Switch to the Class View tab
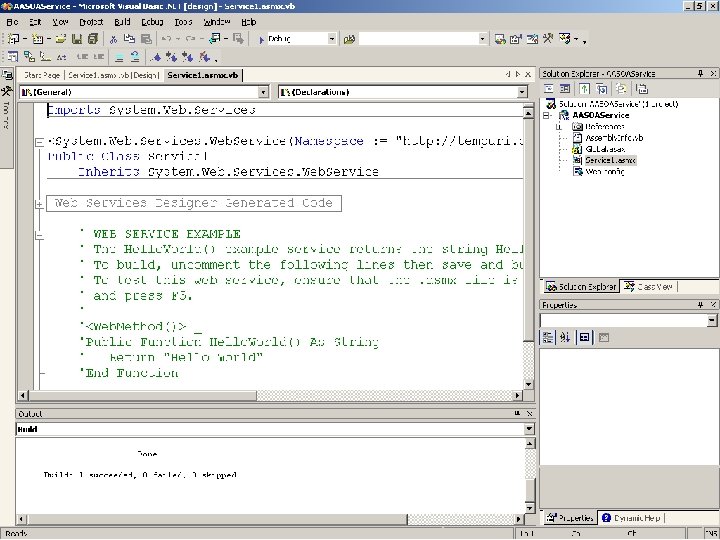720x540 pixels. point(648,287)
